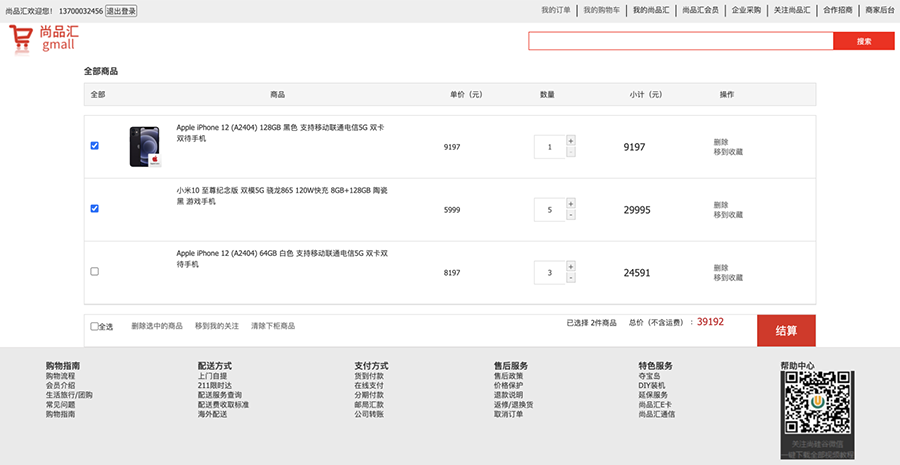Screen dimensions: 900x465
Task: Focus the quantity field showing 1
Action: pos(549,147)
